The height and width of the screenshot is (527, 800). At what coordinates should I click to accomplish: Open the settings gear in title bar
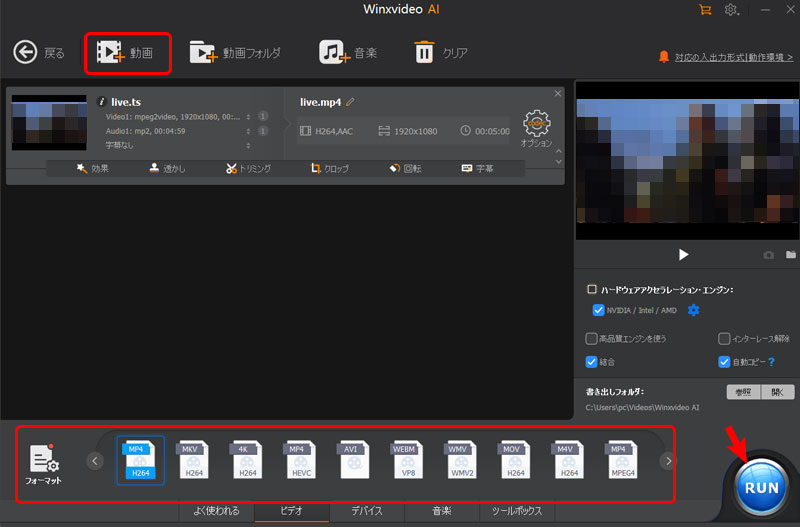coord(731,10)
